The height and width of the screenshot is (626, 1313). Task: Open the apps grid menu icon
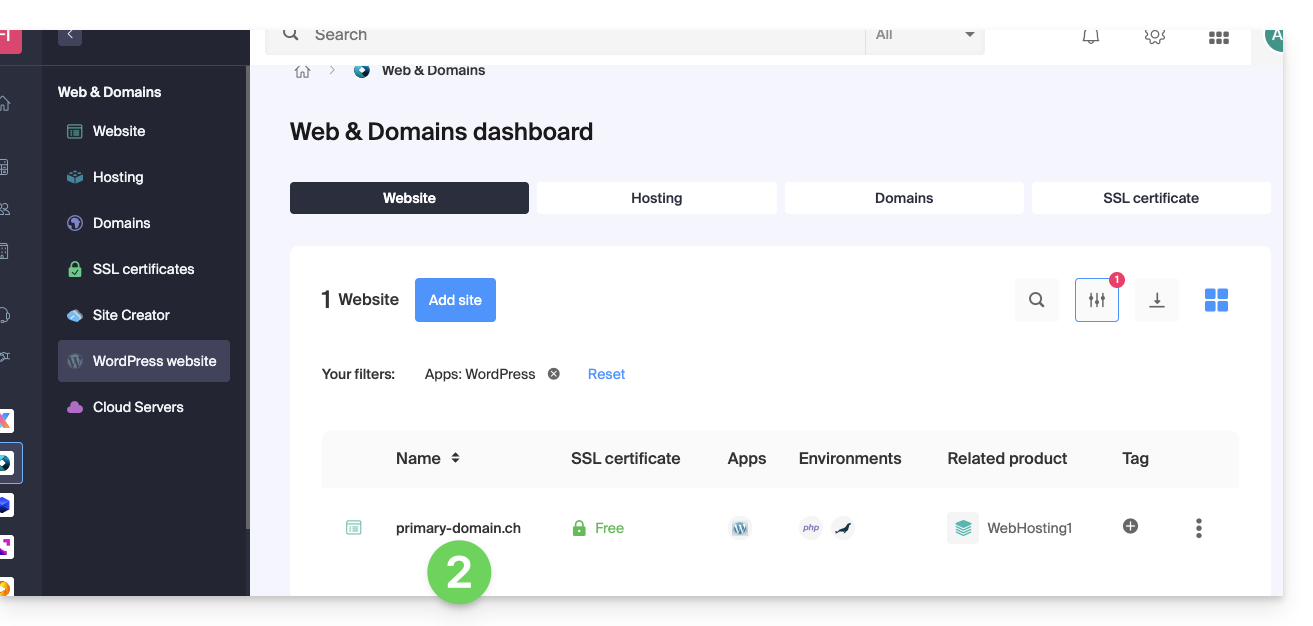tap(1218, 37)
